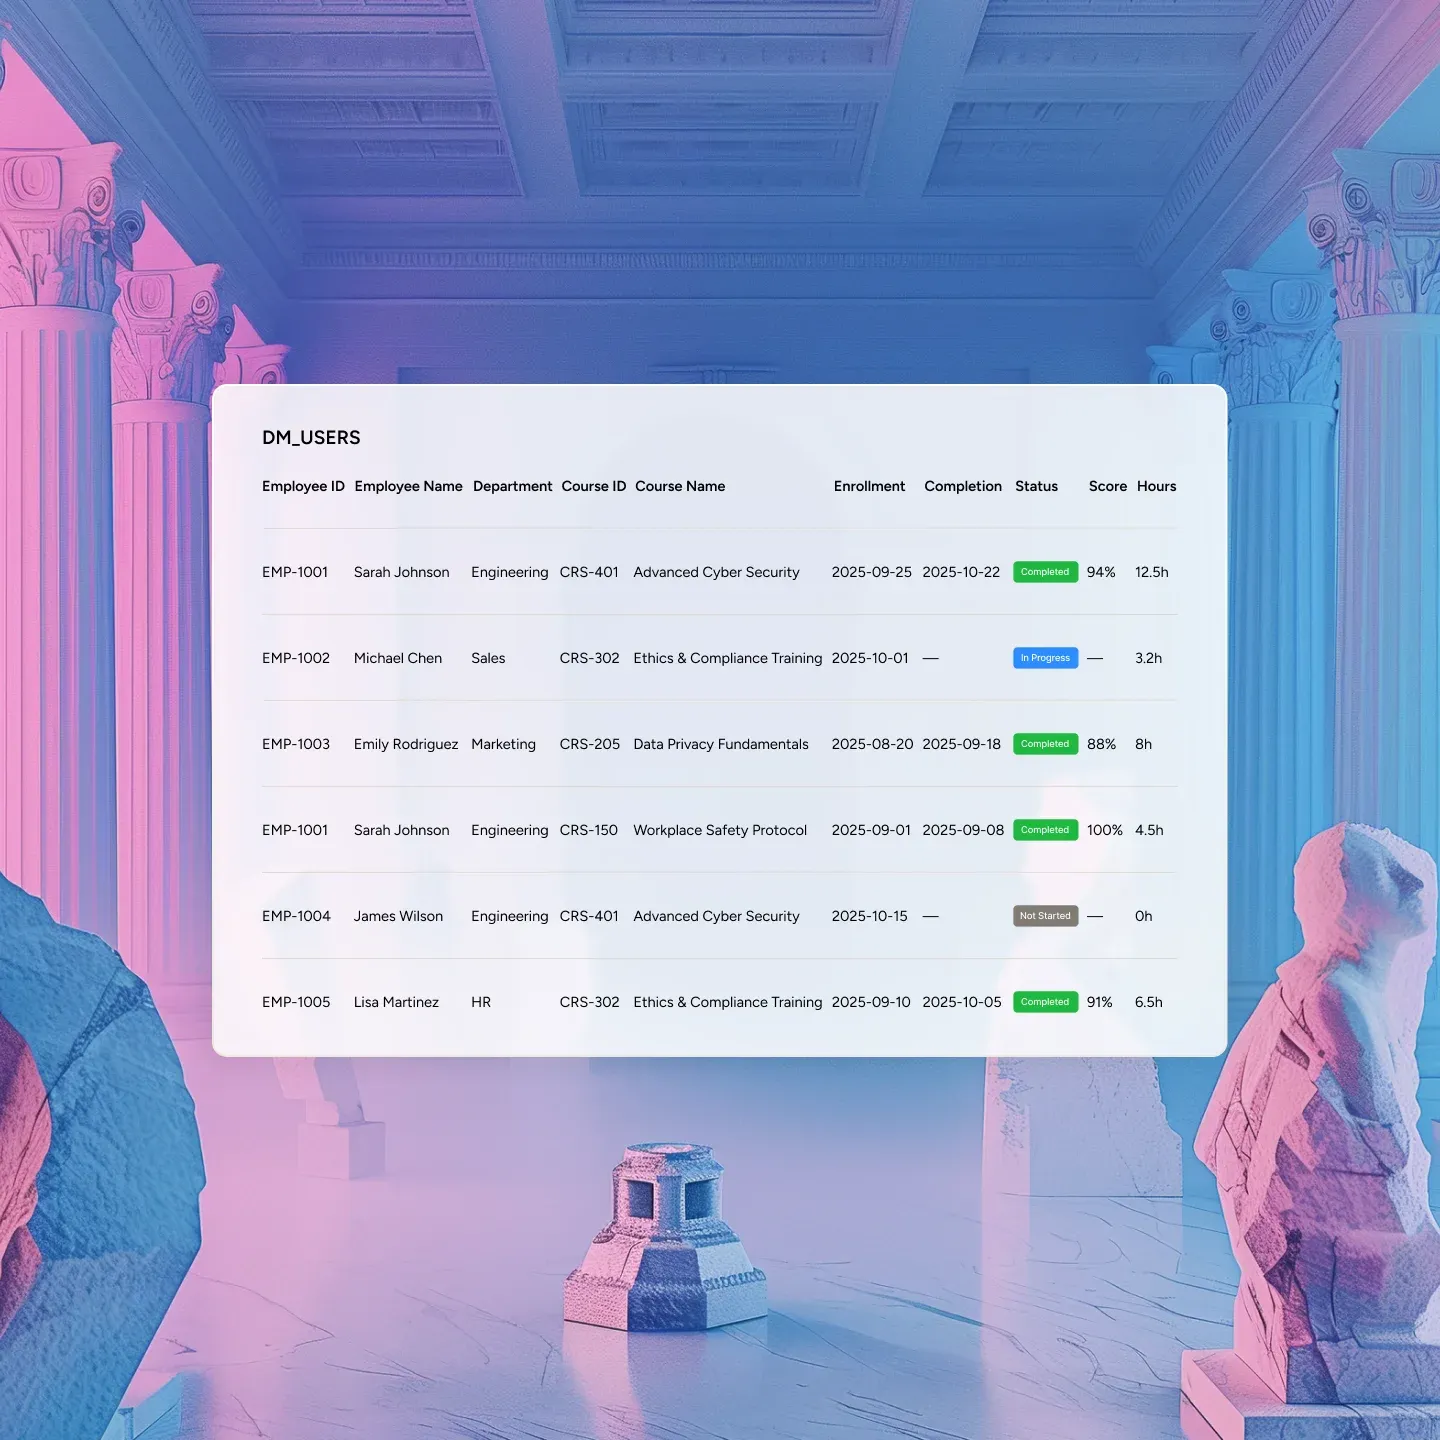Select the EMP-1003 employee ID cell
This screenshot has width=1440, height=1440.
point(296,744)
